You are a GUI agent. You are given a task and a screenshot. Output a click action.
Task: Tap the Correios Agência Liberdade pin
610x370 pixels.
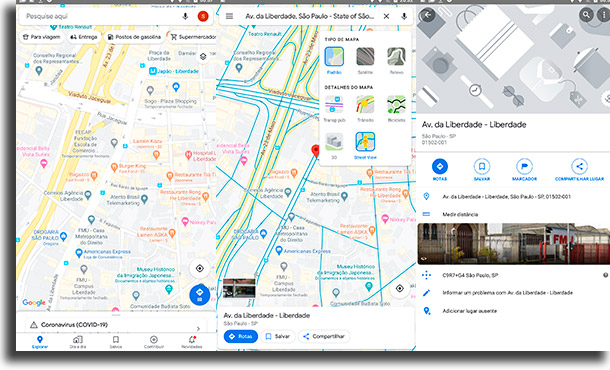coord(88,195)
